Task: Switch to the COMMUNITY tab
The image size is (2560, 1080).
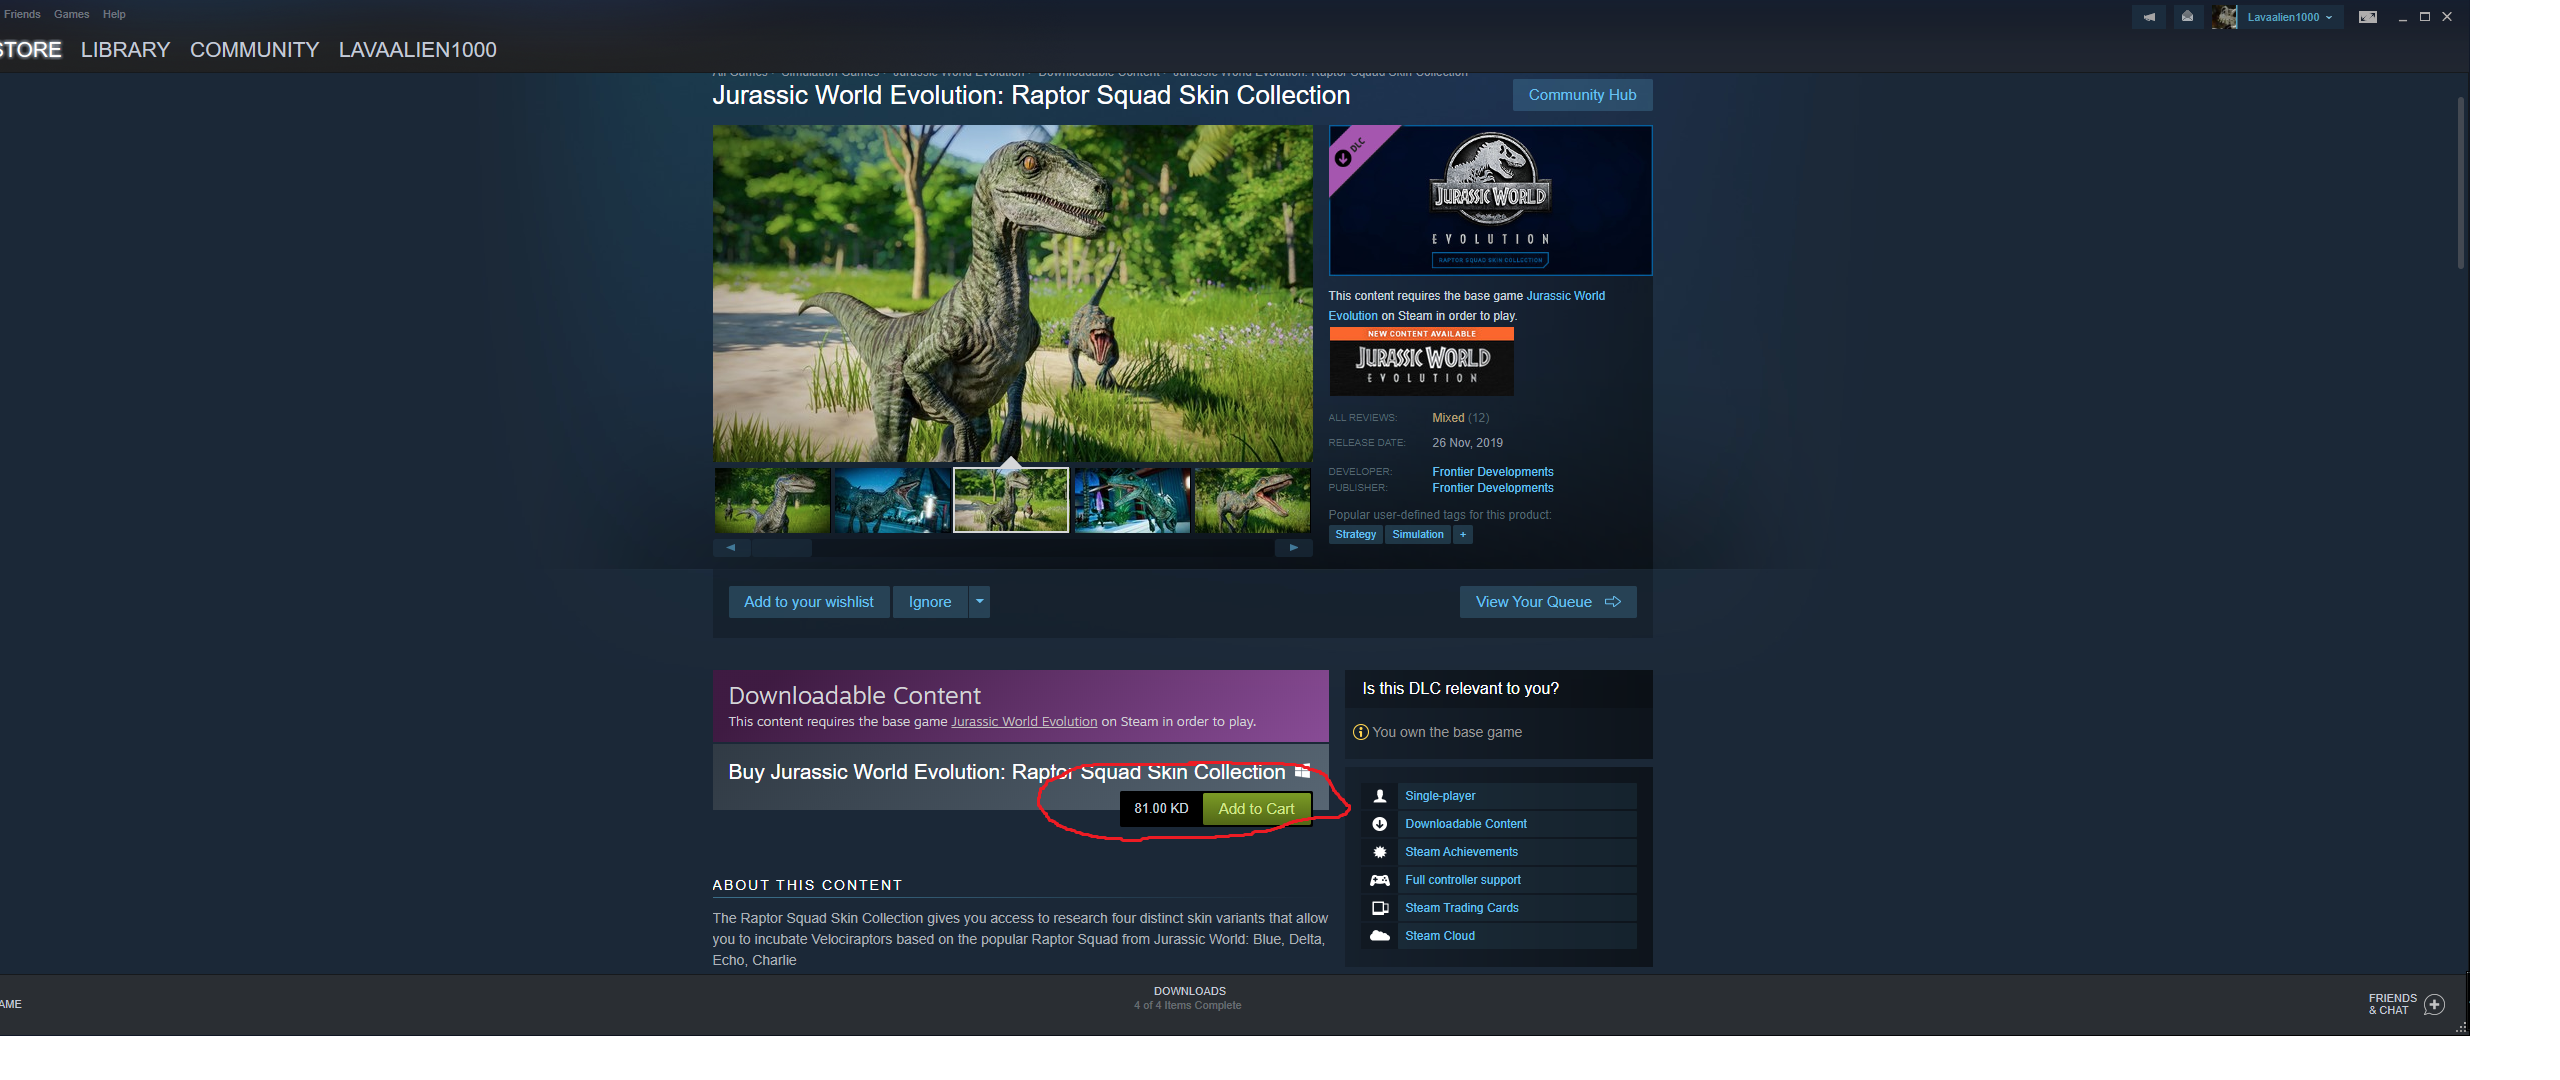Action: [254, 49]
